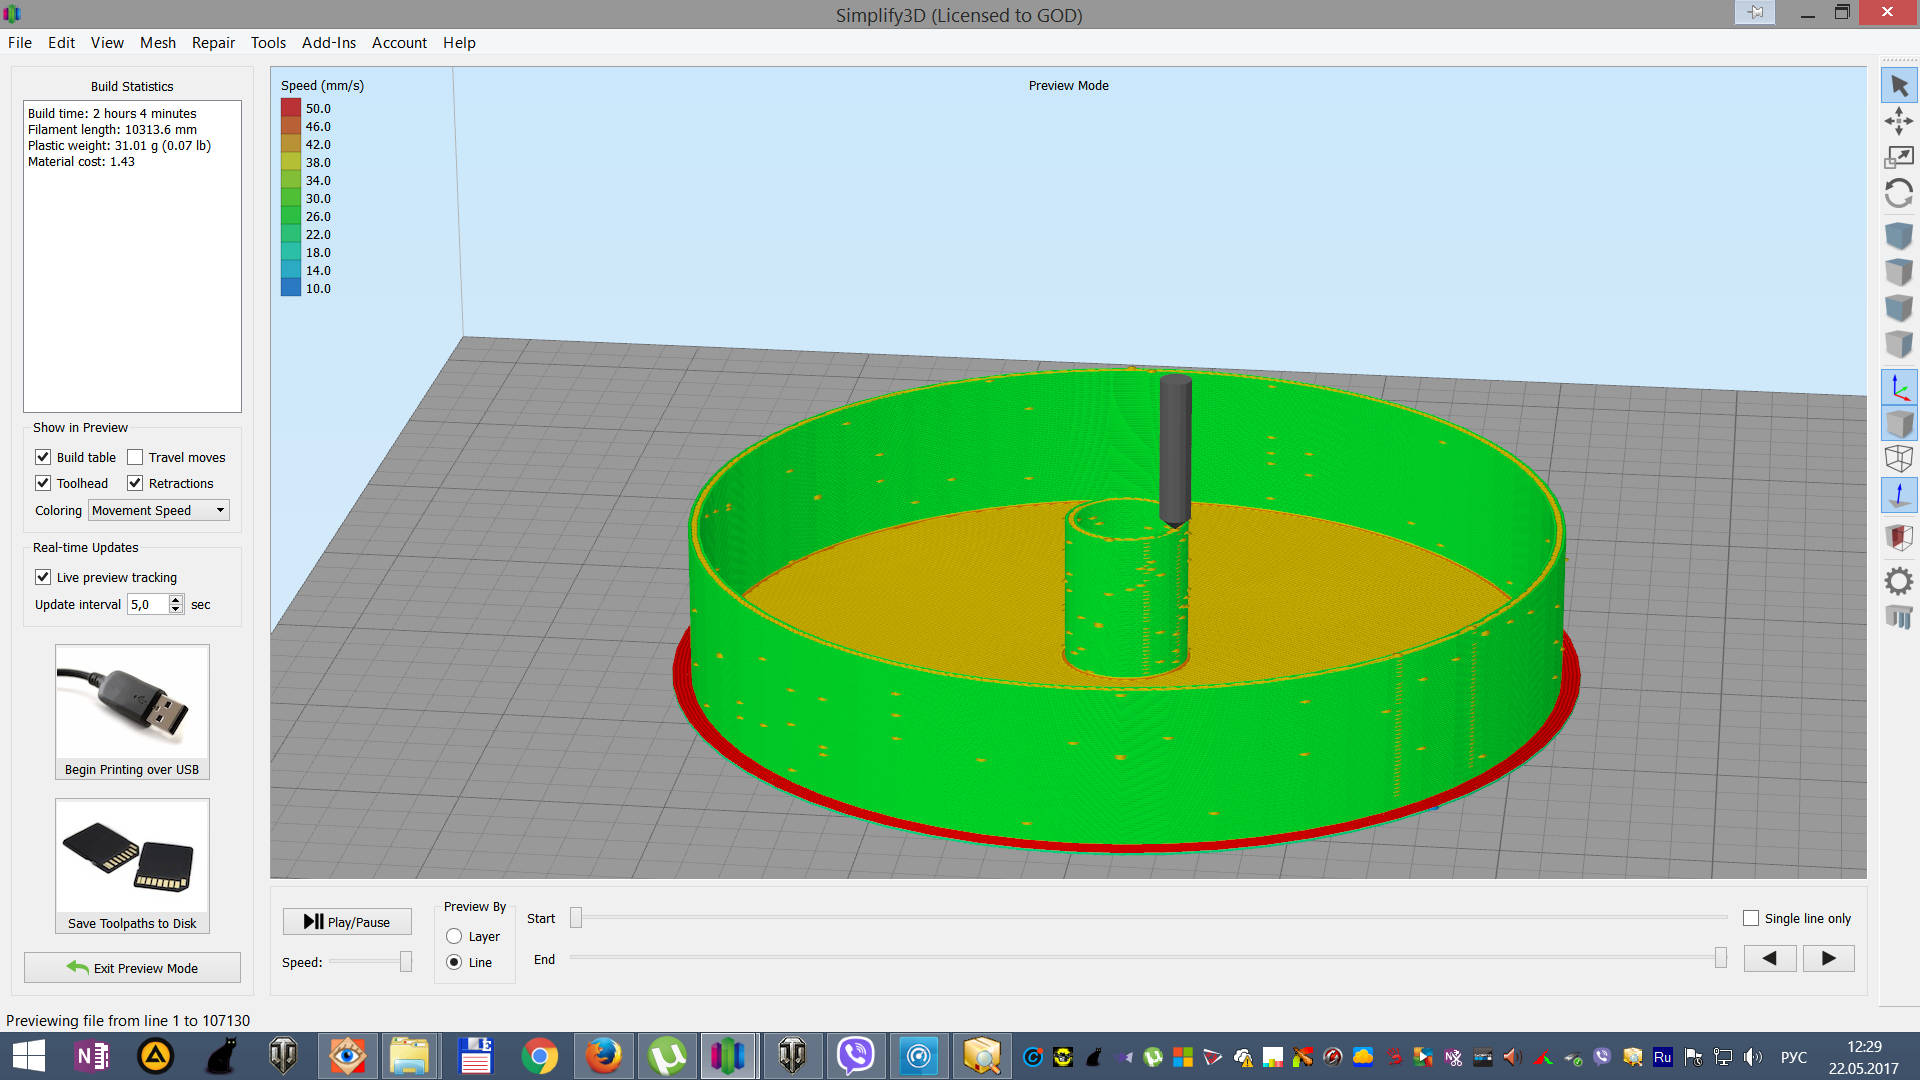The height and width of the screenshot is (1080, 1920).
Task: Select the rotate view tool
Action: [x=1898, y=193]
